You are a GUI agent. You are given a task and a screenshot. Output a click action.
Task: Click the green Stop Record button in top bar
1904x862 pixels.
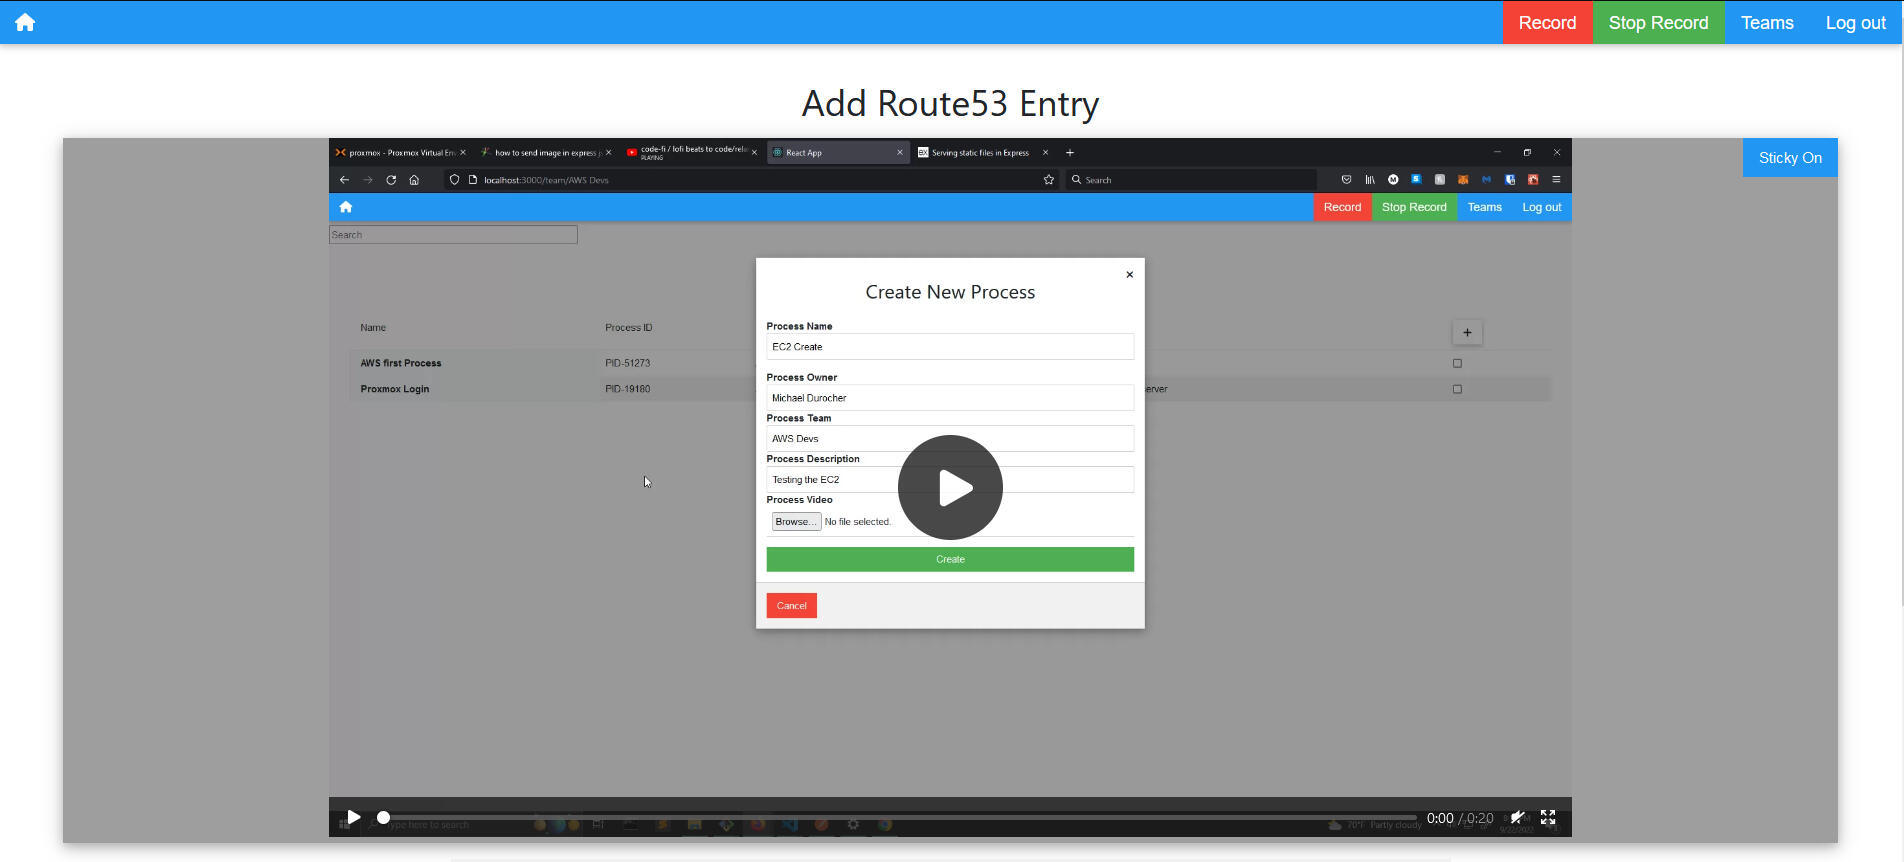(1658, 22)
